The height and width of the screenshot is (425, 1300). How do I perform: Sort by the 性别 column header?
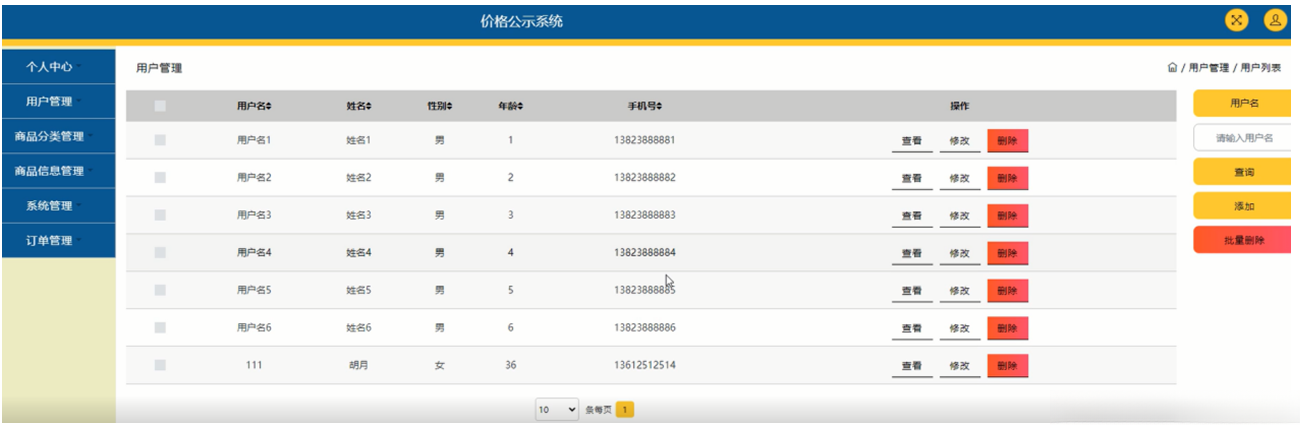click(x=439, y=106)
